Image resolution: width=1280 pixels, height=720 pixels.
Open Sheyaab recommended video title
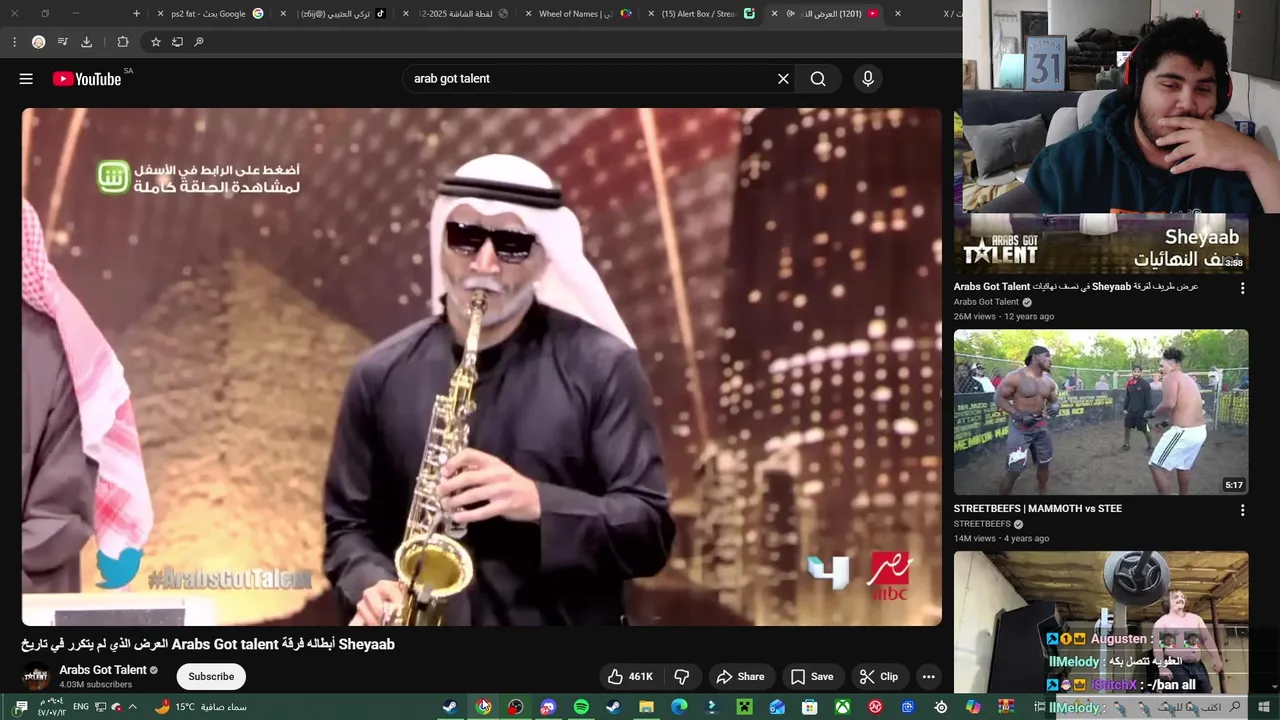[x=1076, y=287]
